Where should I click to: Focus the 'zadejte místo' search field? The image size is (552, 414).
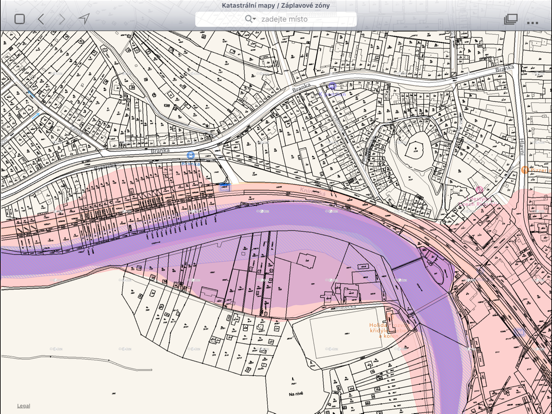pyautogui.click(x=276, y=19)
